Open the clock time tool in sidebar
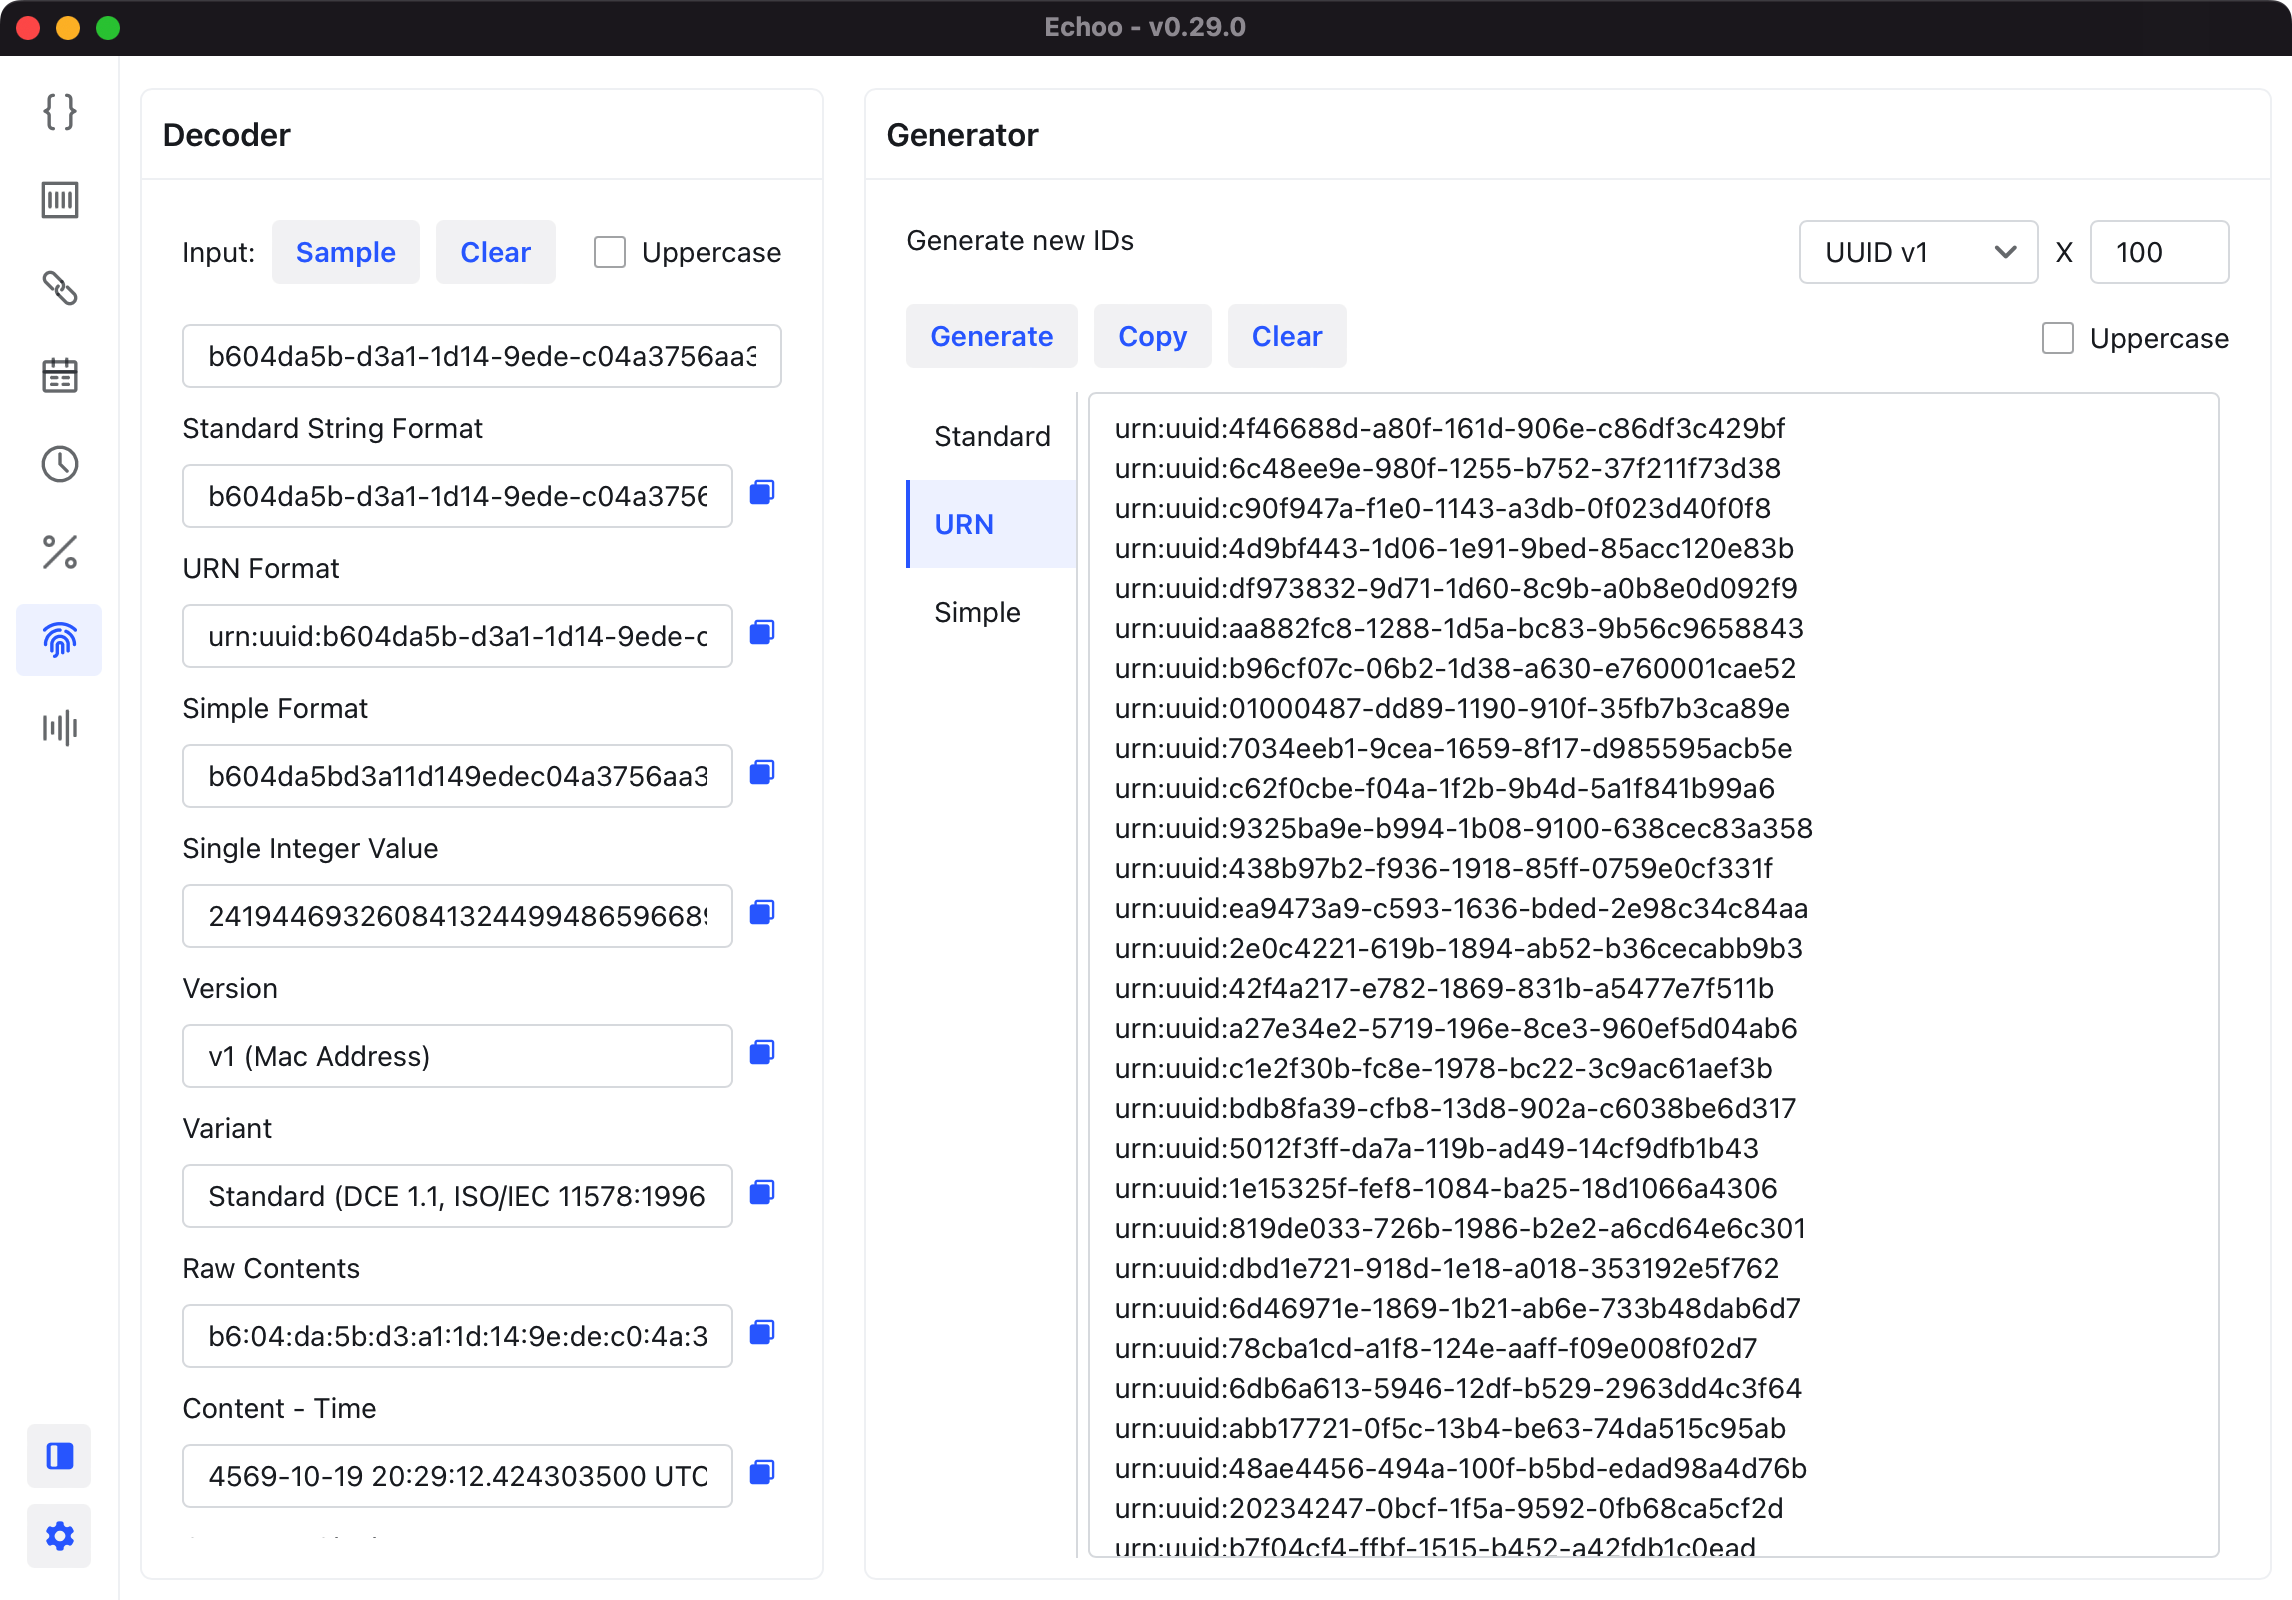The width and height of the screenshot is (2292, 1600). coord(60,464)
